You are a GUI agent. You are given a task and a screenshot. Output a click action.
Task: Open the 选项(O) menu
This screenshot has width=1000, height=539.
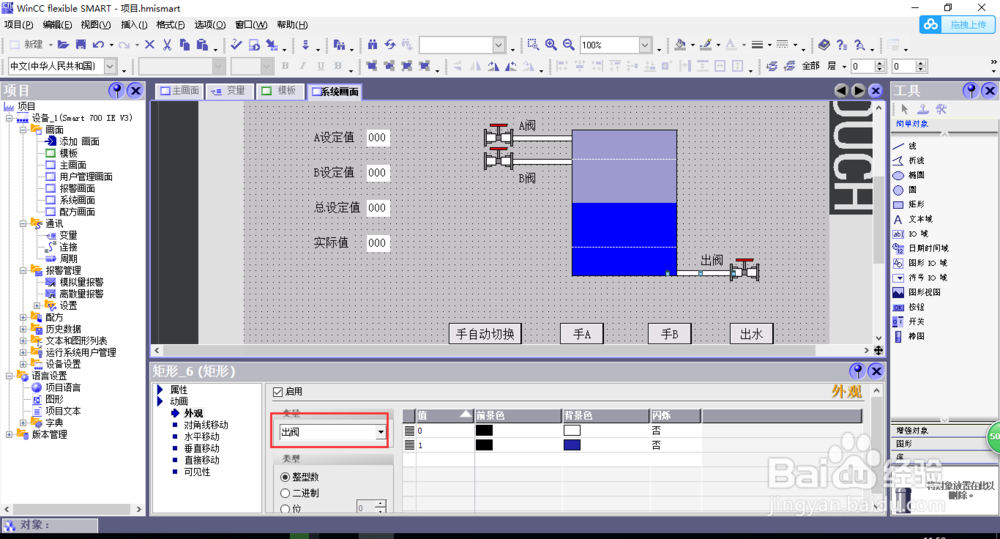coord(210,25)
